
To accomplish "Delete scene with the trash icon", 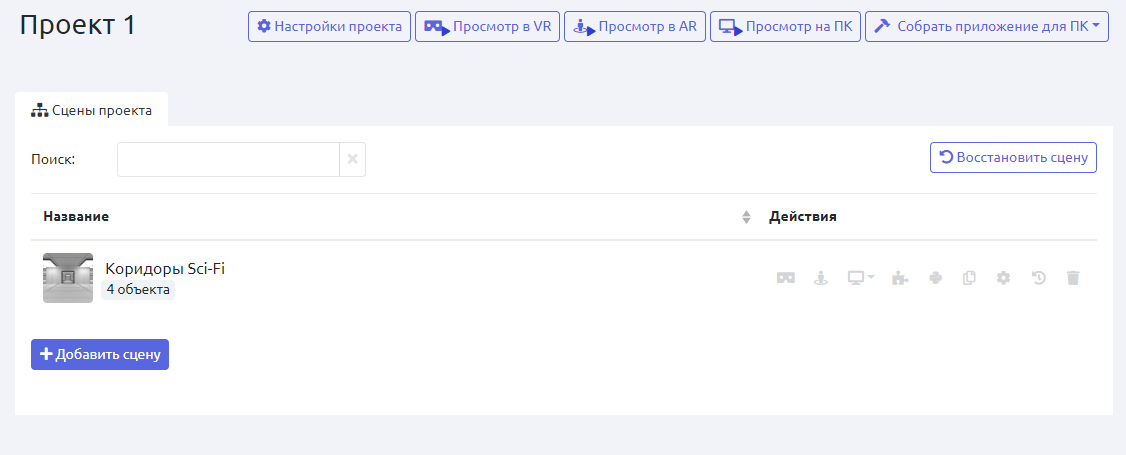I will (x=1073, y=278).
